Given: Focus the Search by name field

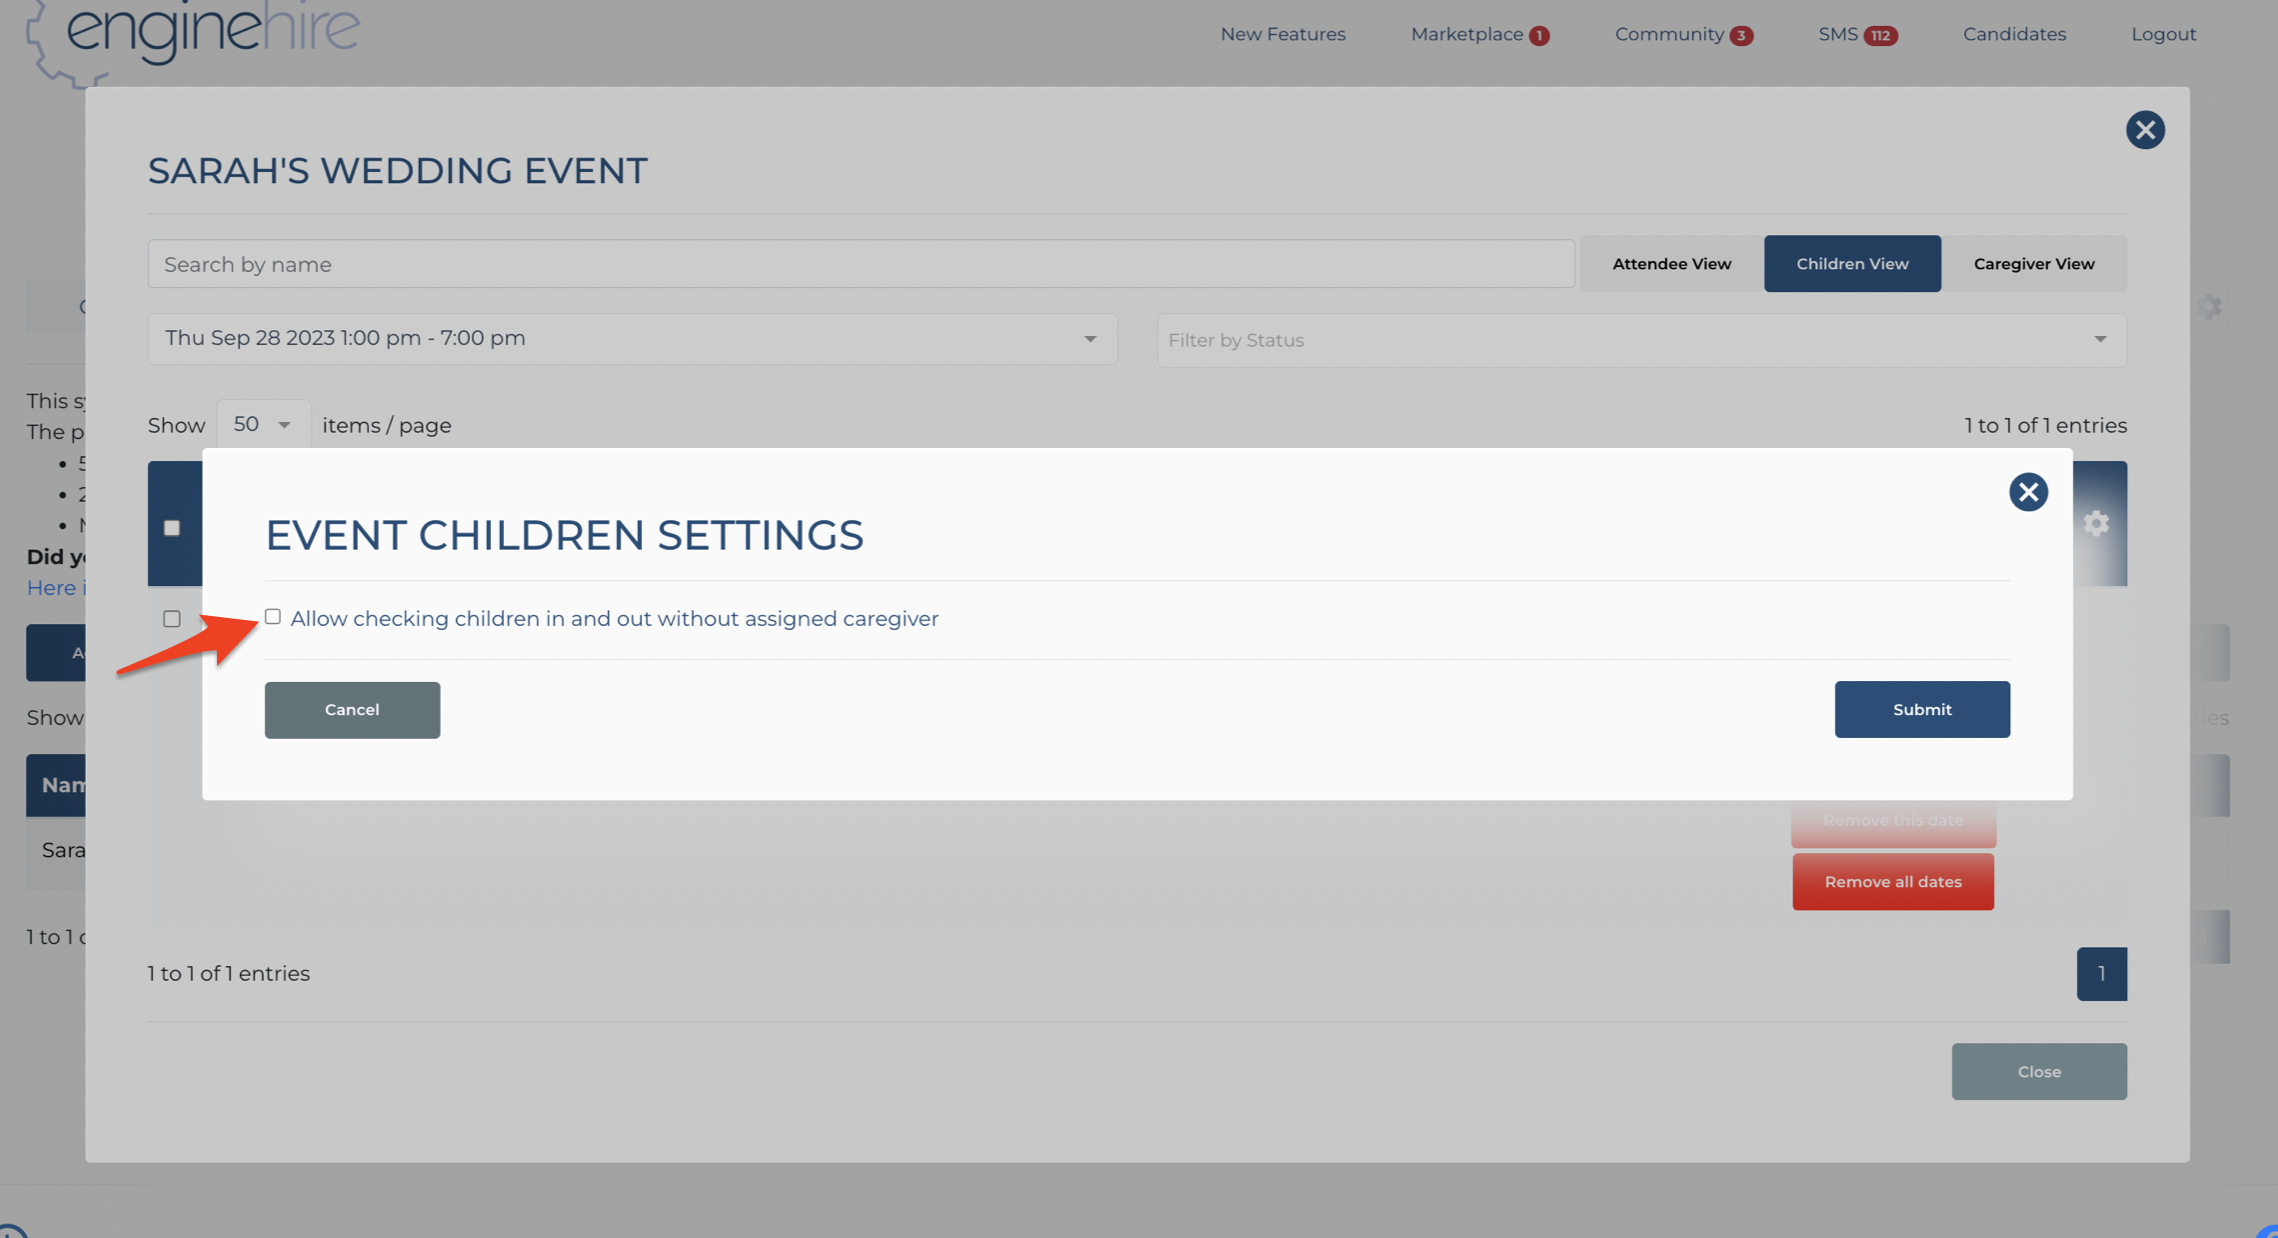Looking at the screenshot, I should [861, 264].
